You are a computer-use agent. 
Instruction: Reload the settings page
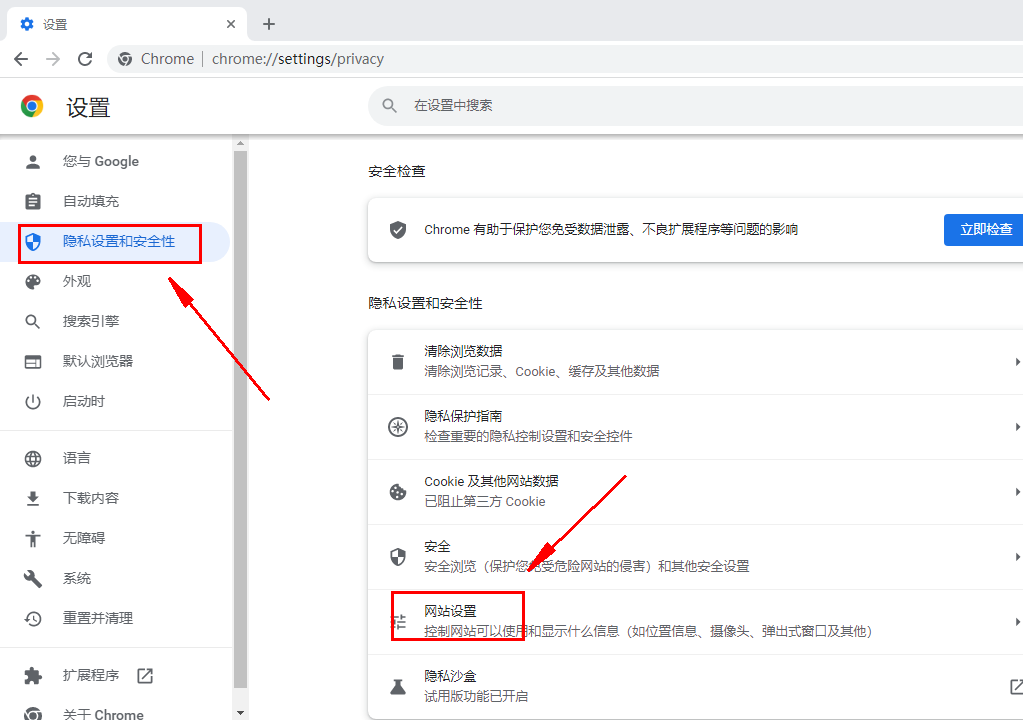pos(85,59)
